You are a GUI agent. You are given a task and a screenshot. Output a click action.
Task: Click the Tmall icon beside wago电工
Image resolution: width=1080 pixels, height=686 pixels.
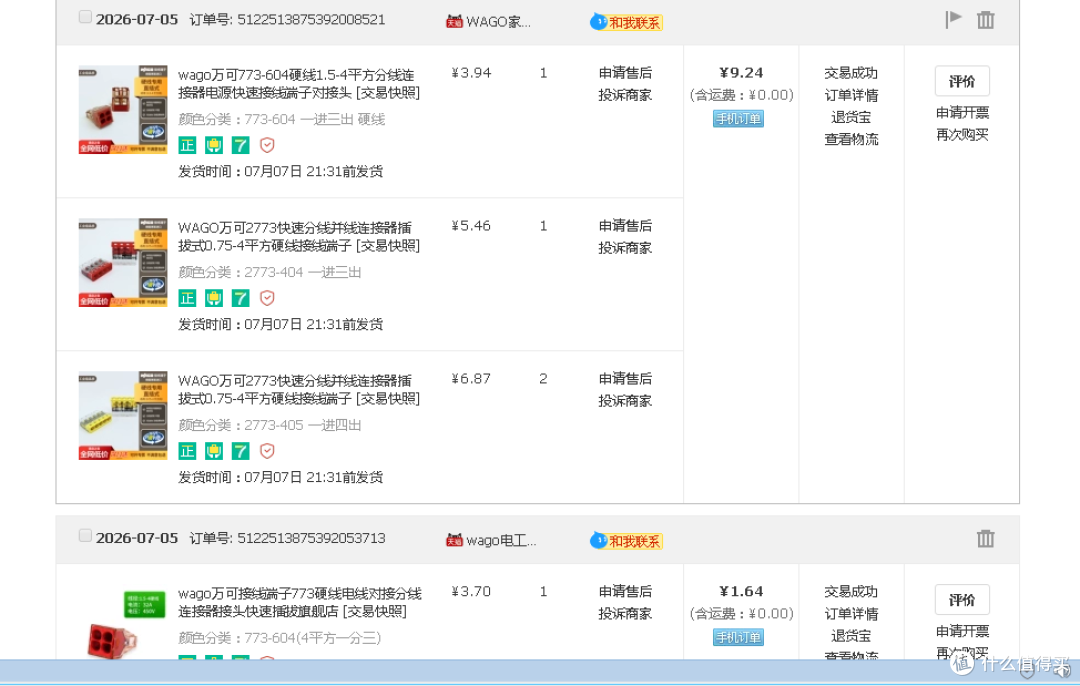(x=454, y=541)
